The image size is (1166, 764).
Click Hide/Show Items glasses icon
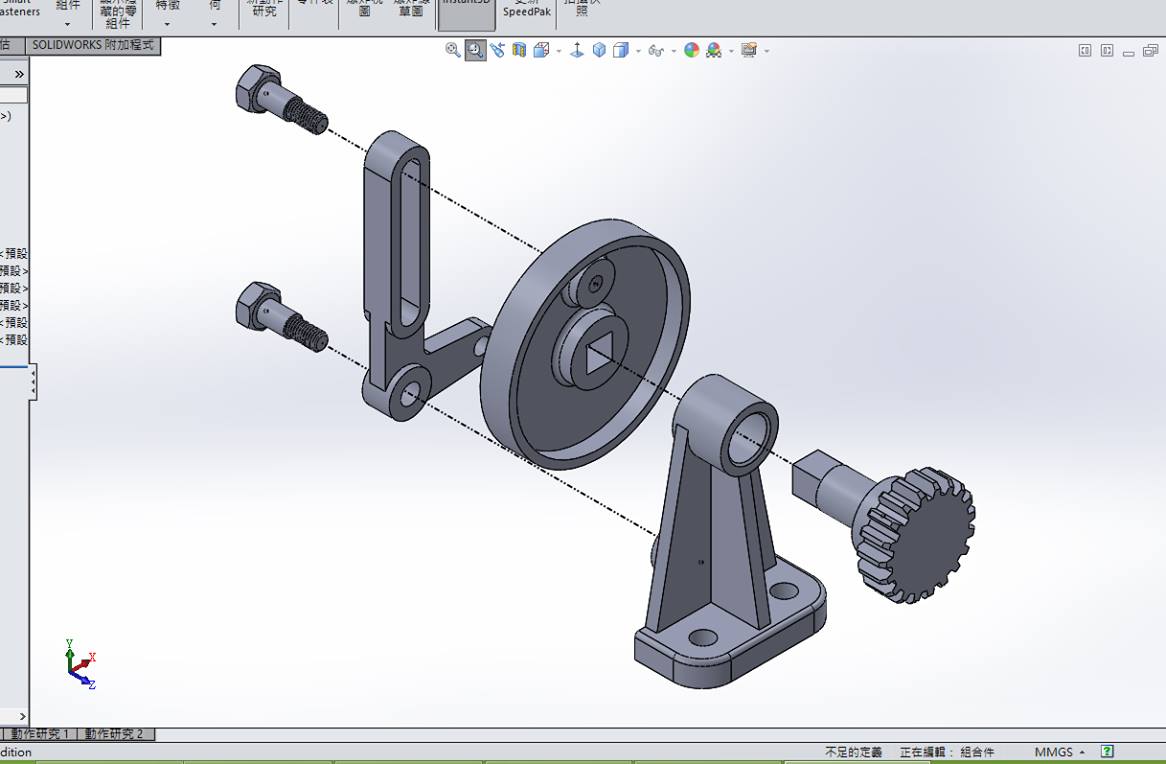(x=656, y=51)
